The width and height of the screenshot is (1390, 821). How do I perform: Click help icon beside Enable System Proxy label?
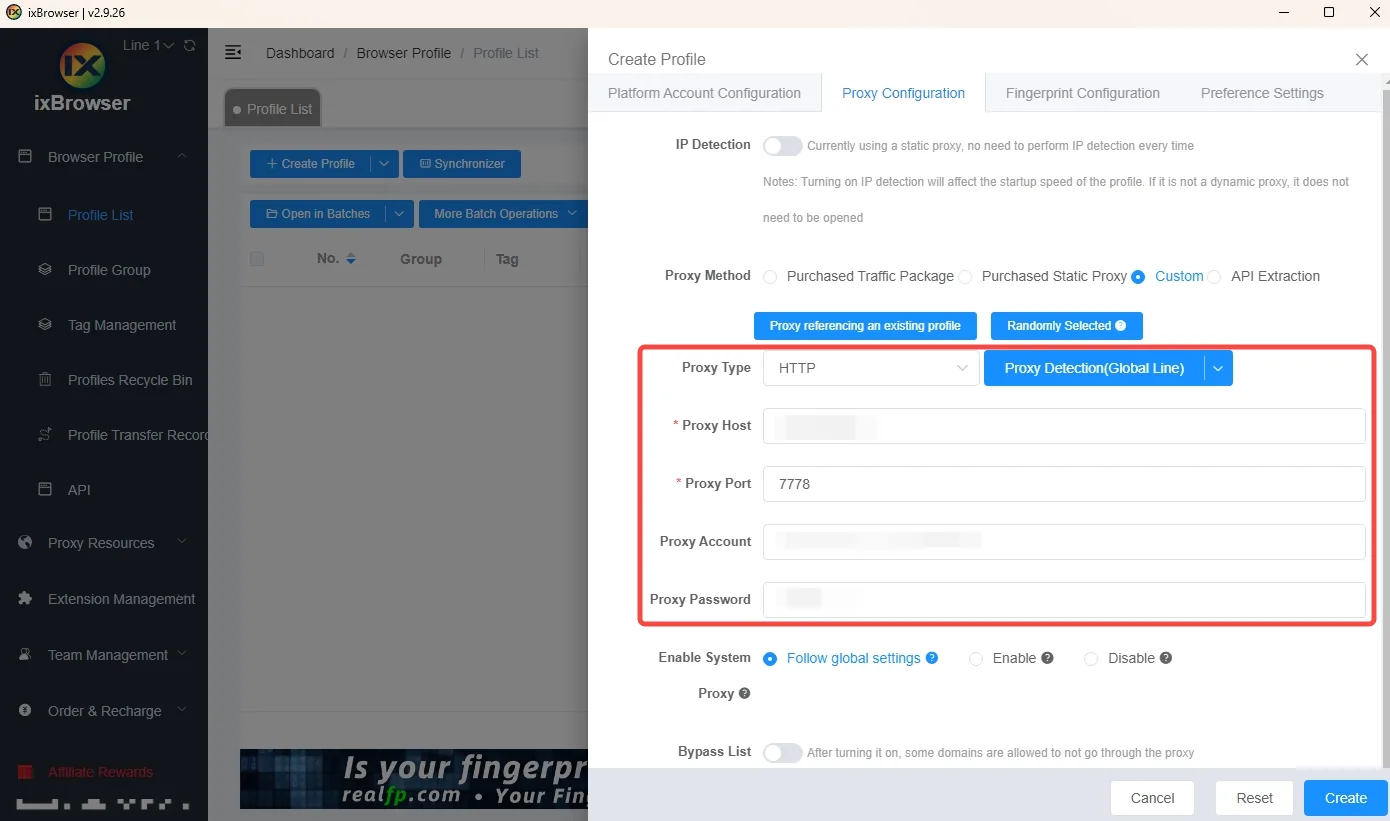(x=744, y=693)
